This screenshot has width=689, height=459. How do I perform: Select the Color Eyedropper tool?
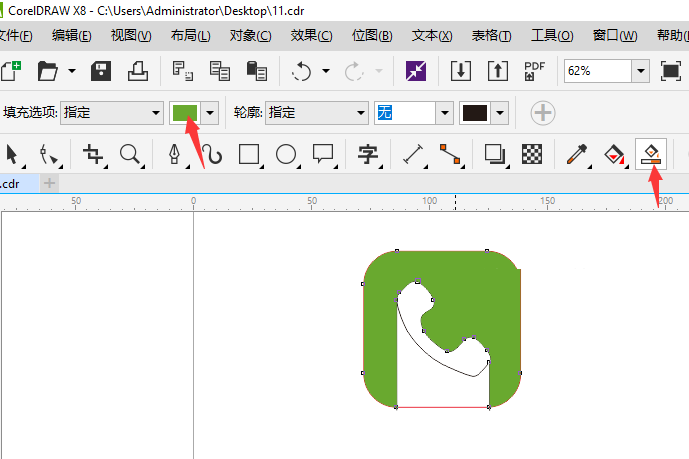pos(577,155)
